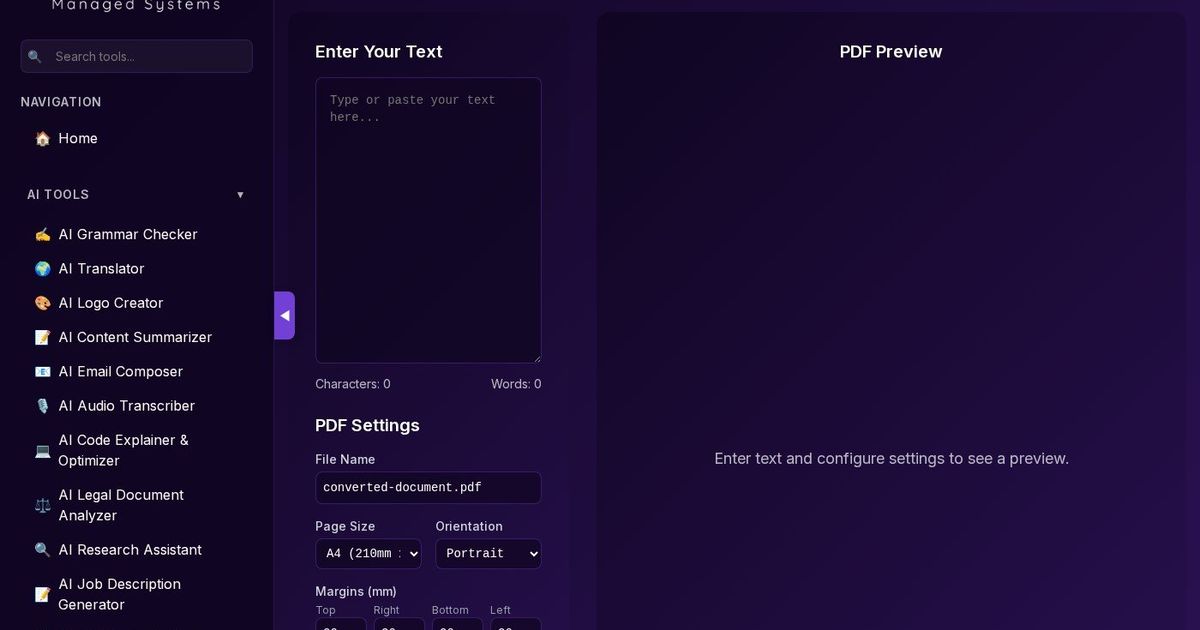Click the palette icon for AI Logo Creator
This screenshot has height=630, width=1200.
coord(42,302)
